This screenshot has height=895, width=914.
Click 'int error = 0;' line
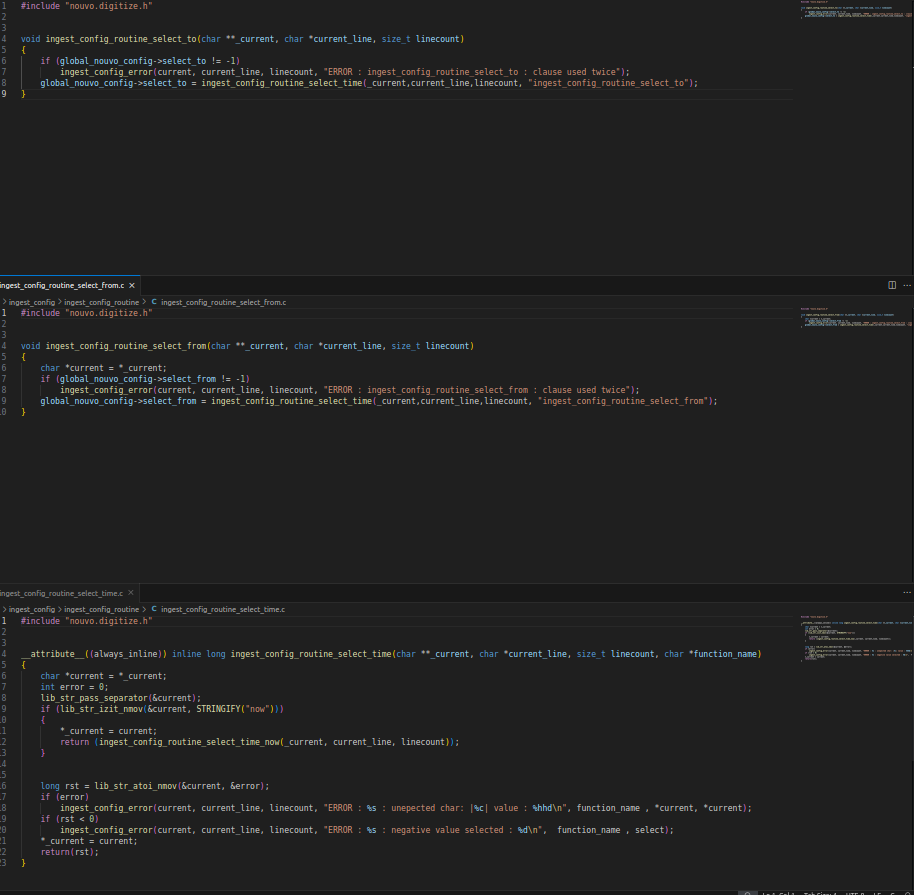[74, 687]
